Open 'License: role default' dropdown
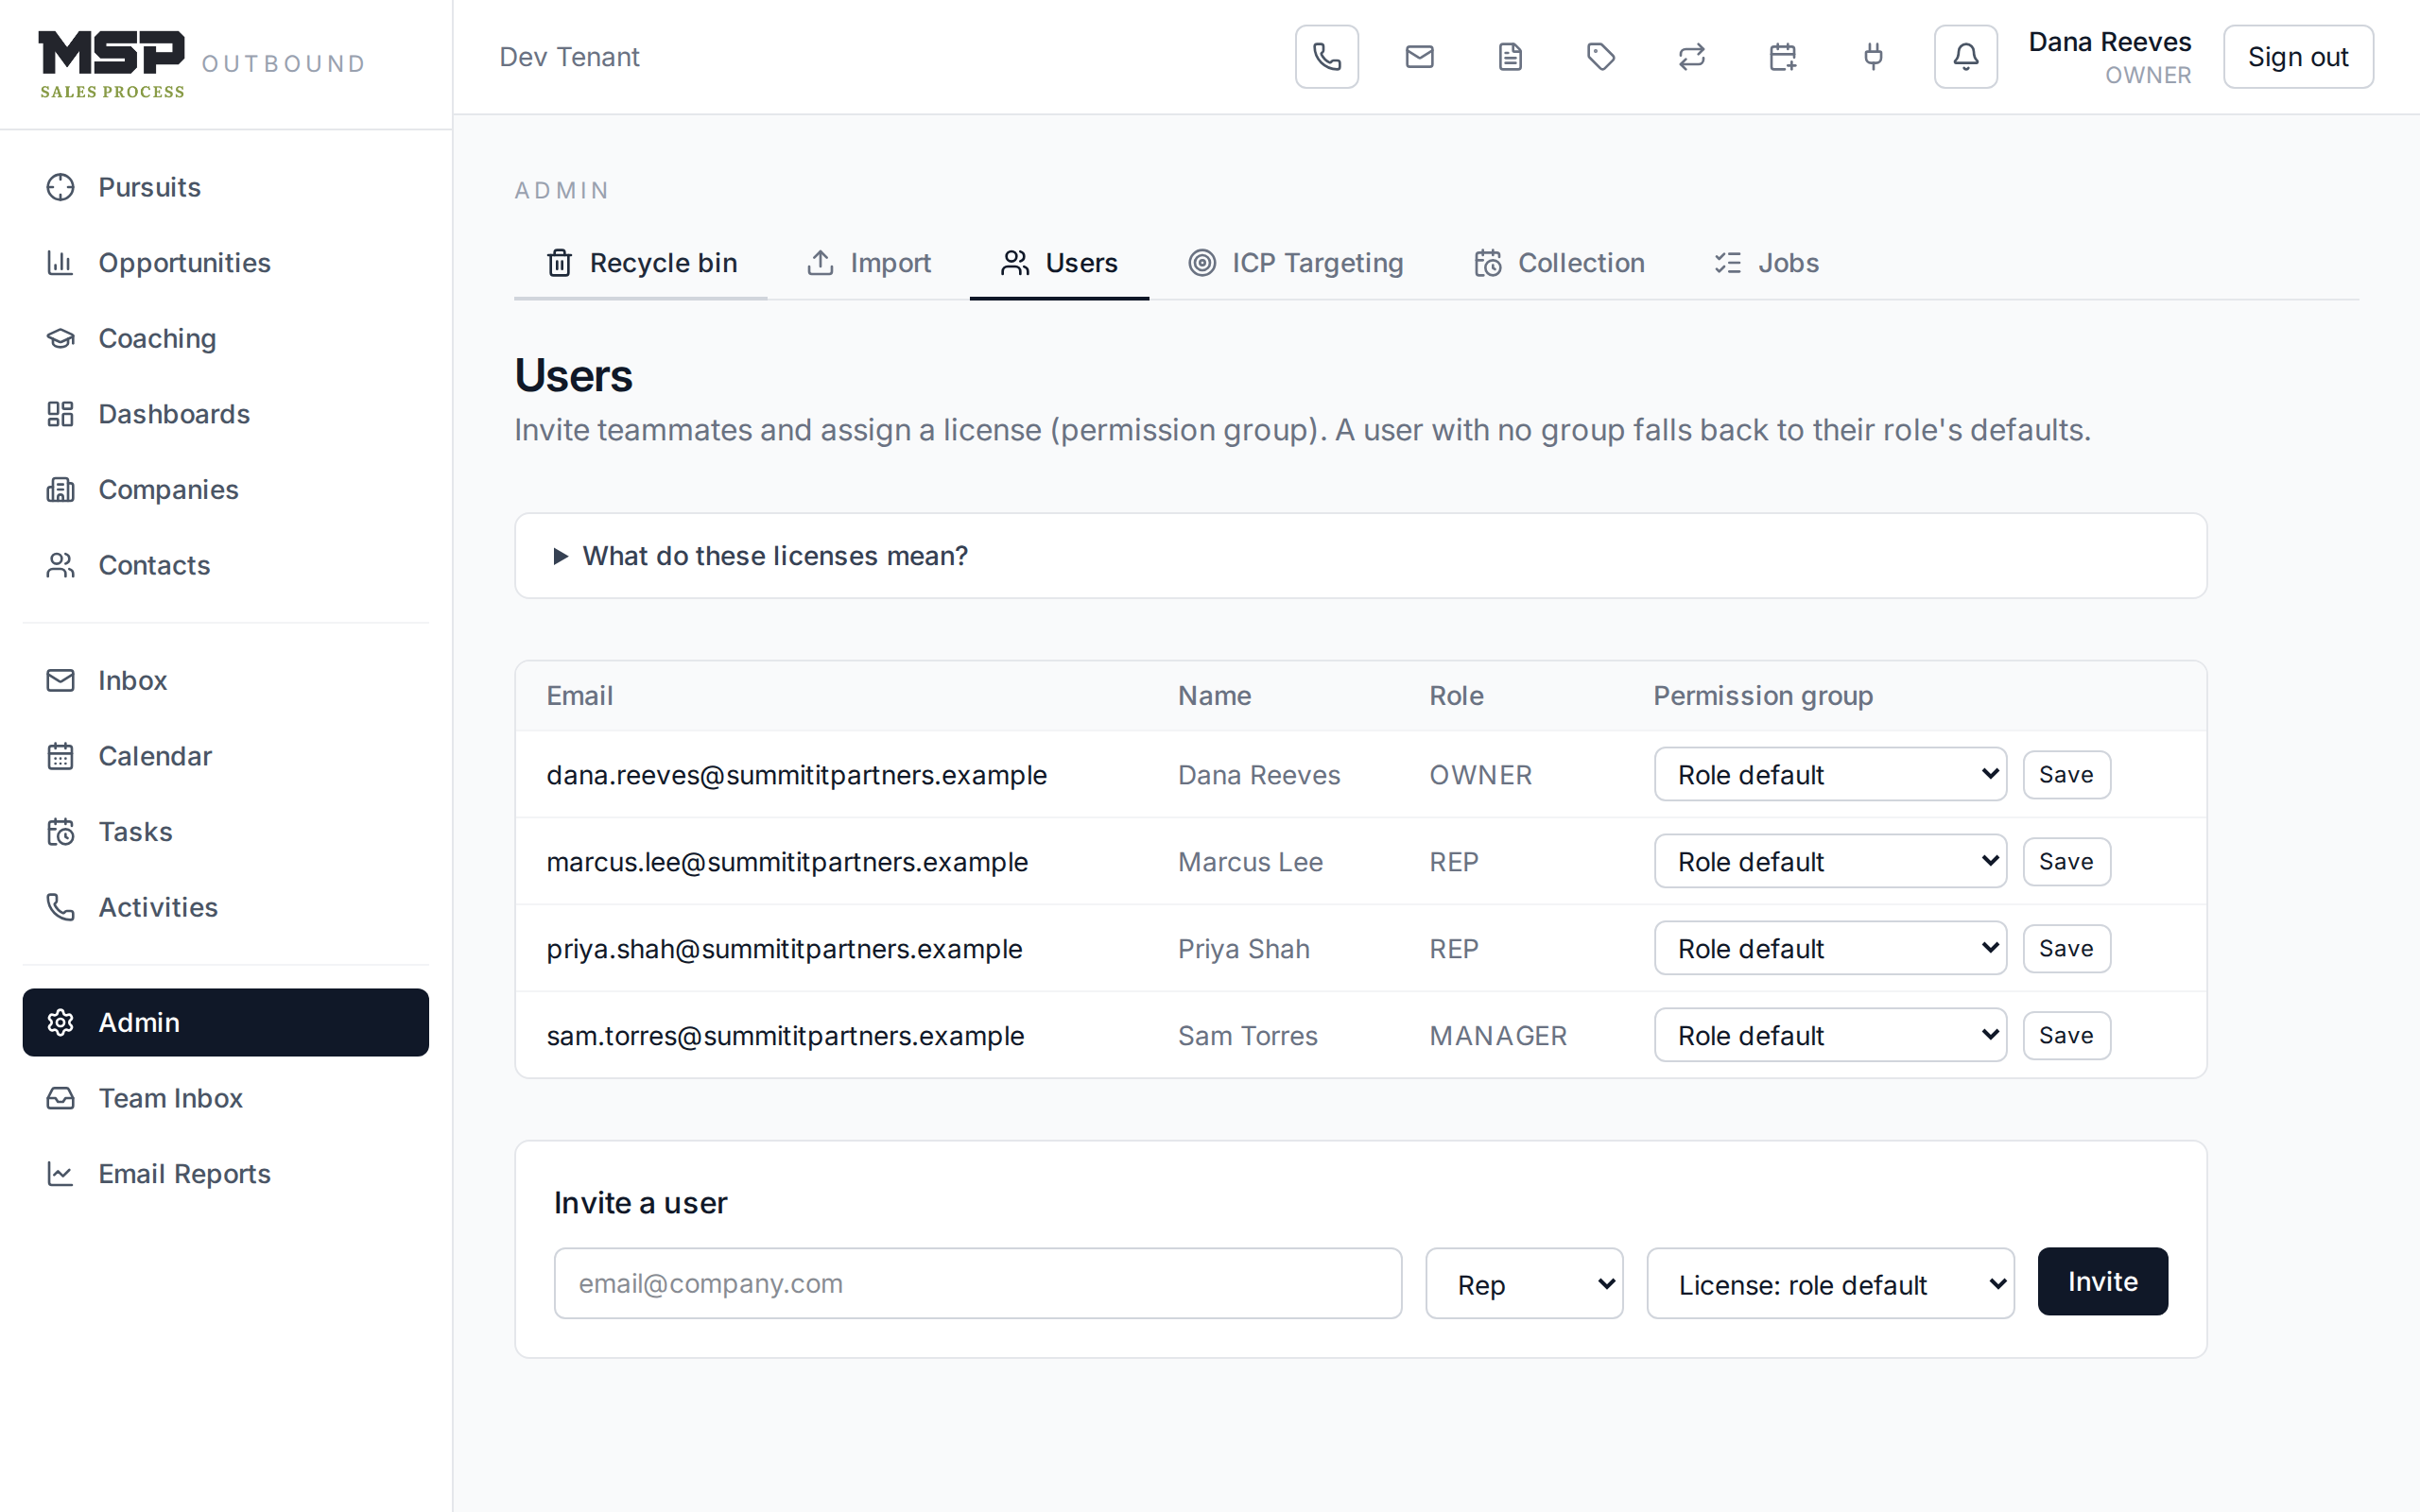 click(1830, 1283)
